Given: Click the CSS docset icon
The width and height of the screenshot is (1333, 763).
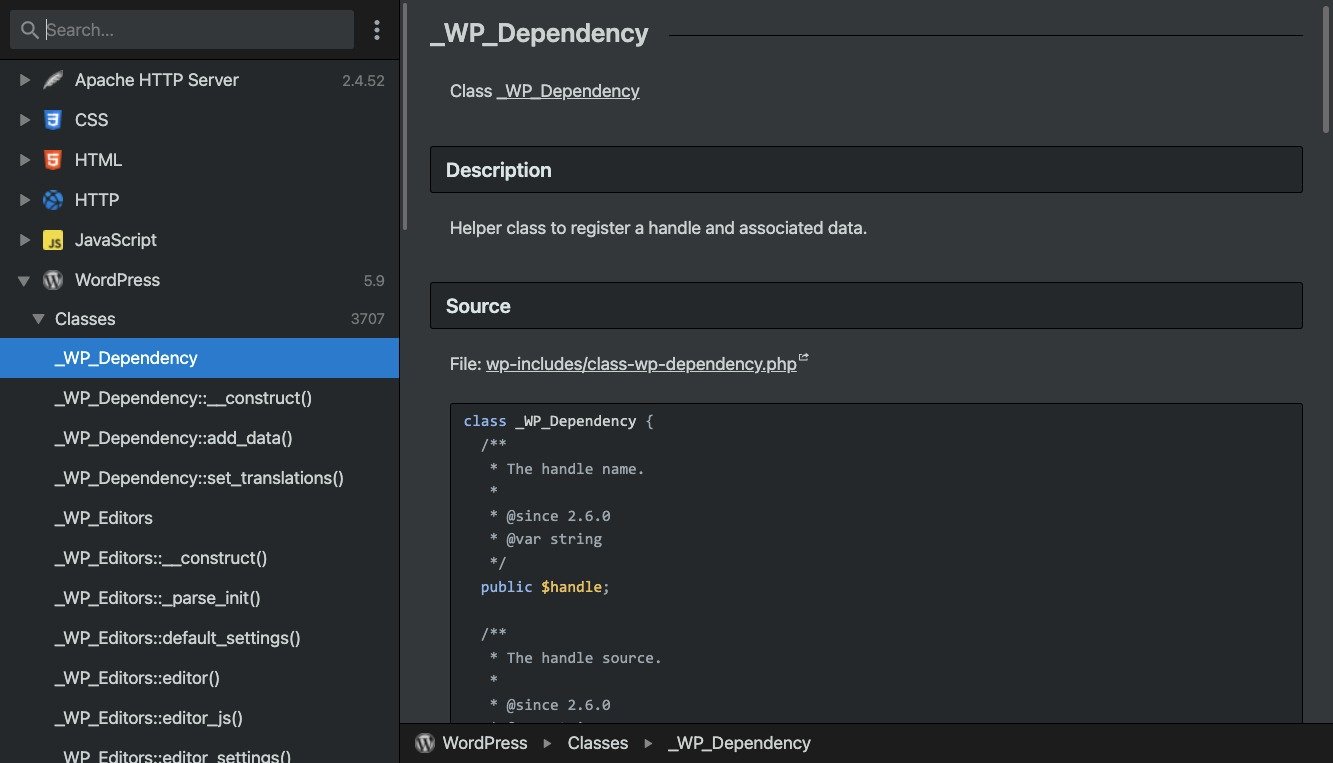Looking at the screenshot, I should (51, 120).
